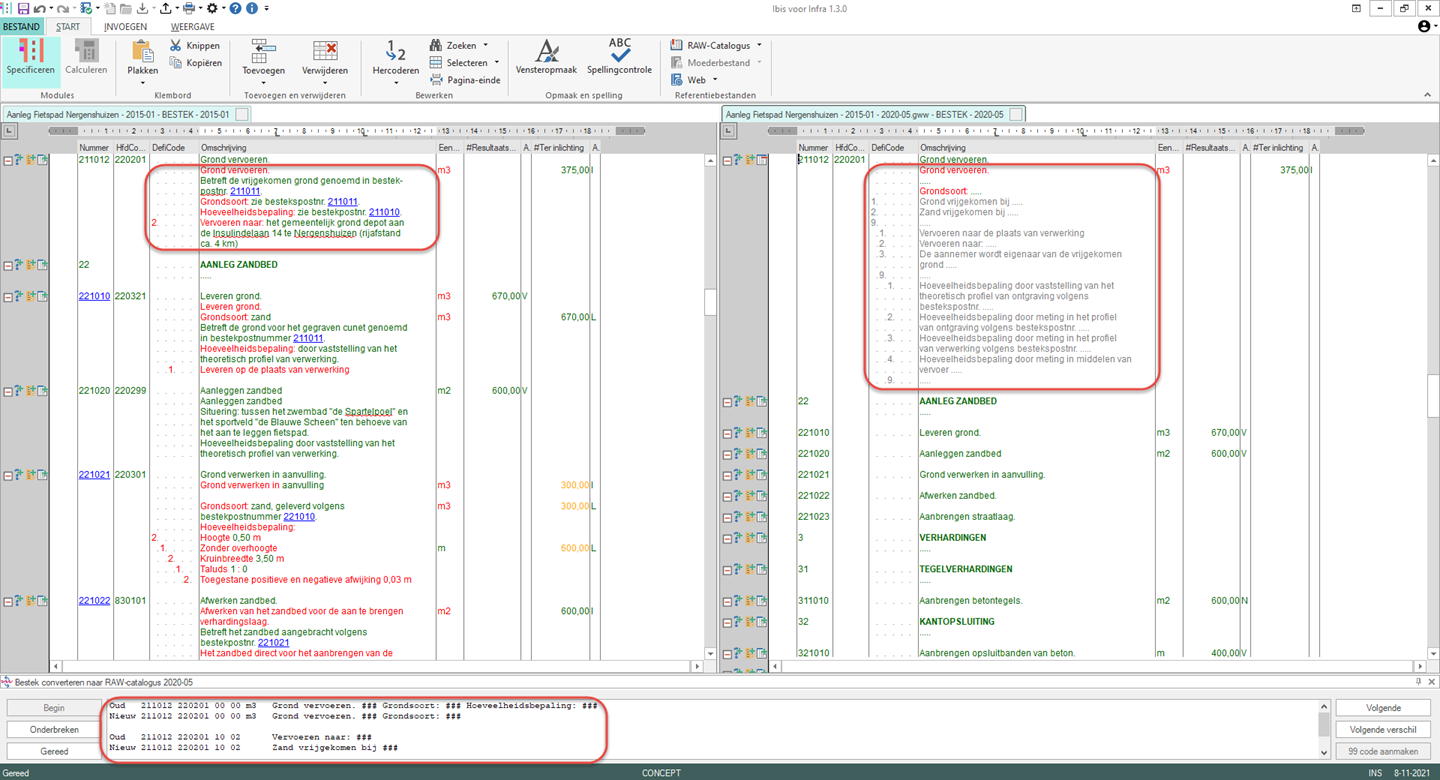Click the right pane text AANLEG ZANDBED
Screen dimensions: 1440x780
(956, 402)
